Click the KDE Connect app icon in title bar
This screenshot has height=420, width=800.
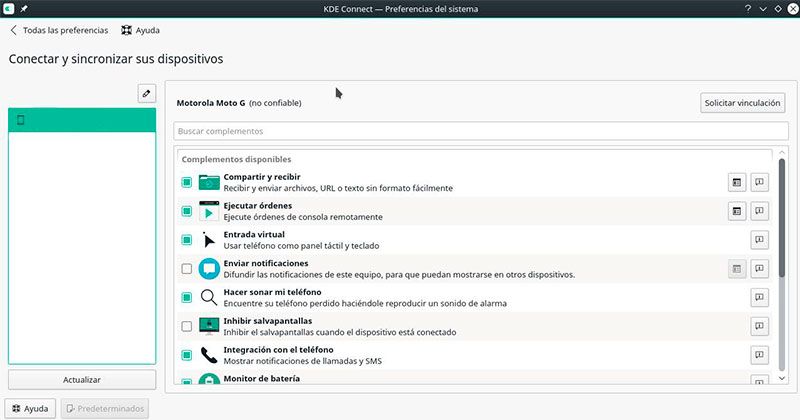coord(8,9)
